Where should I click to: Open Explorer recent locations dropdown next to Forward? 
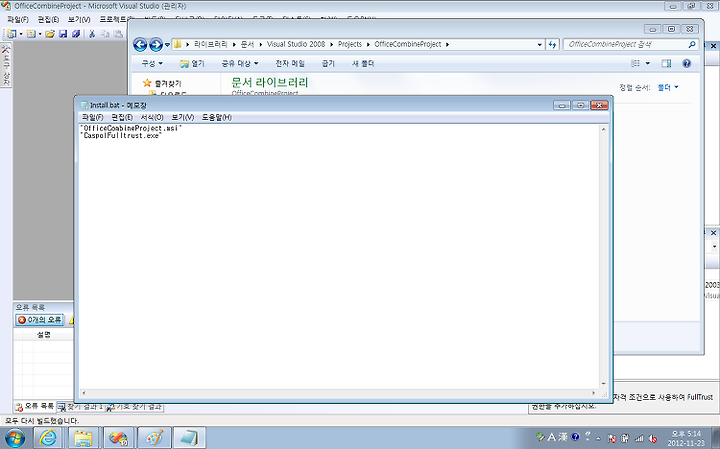(167, 45)
